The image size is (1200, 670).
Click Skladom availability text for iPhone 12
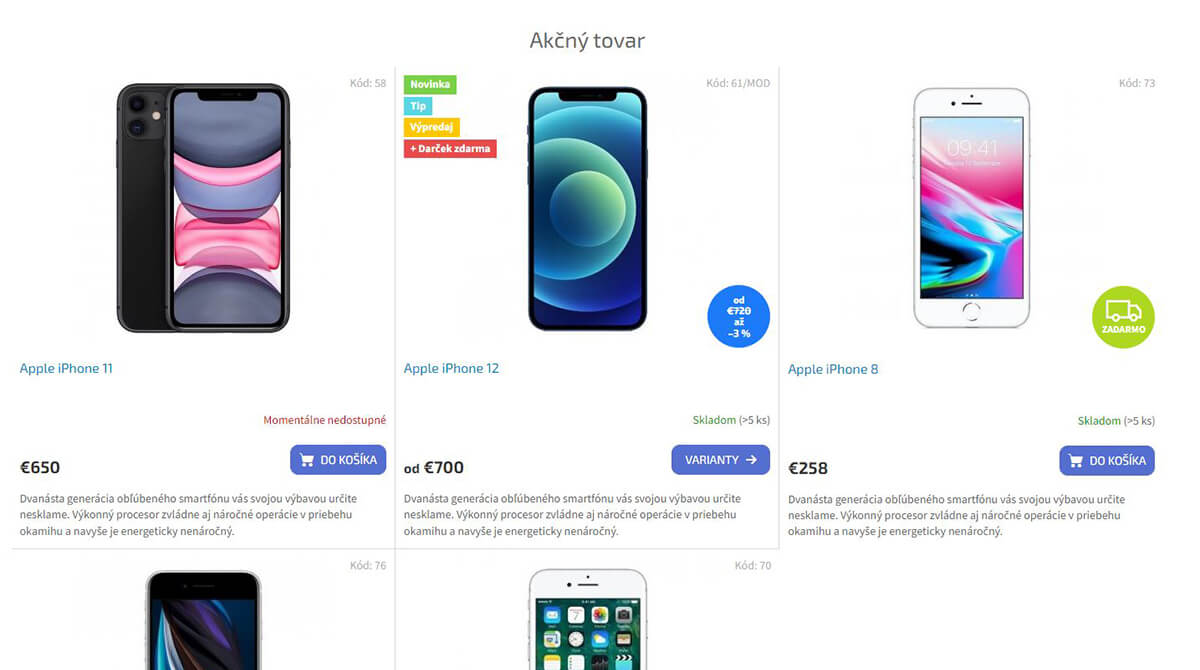coord(714,420)
